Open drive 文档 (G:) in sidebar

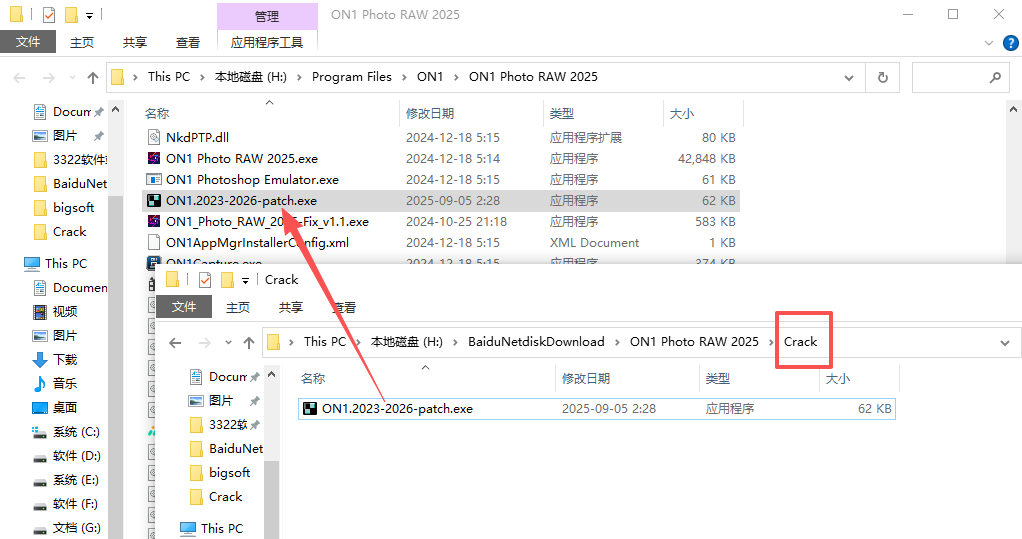tap(66, 528)
